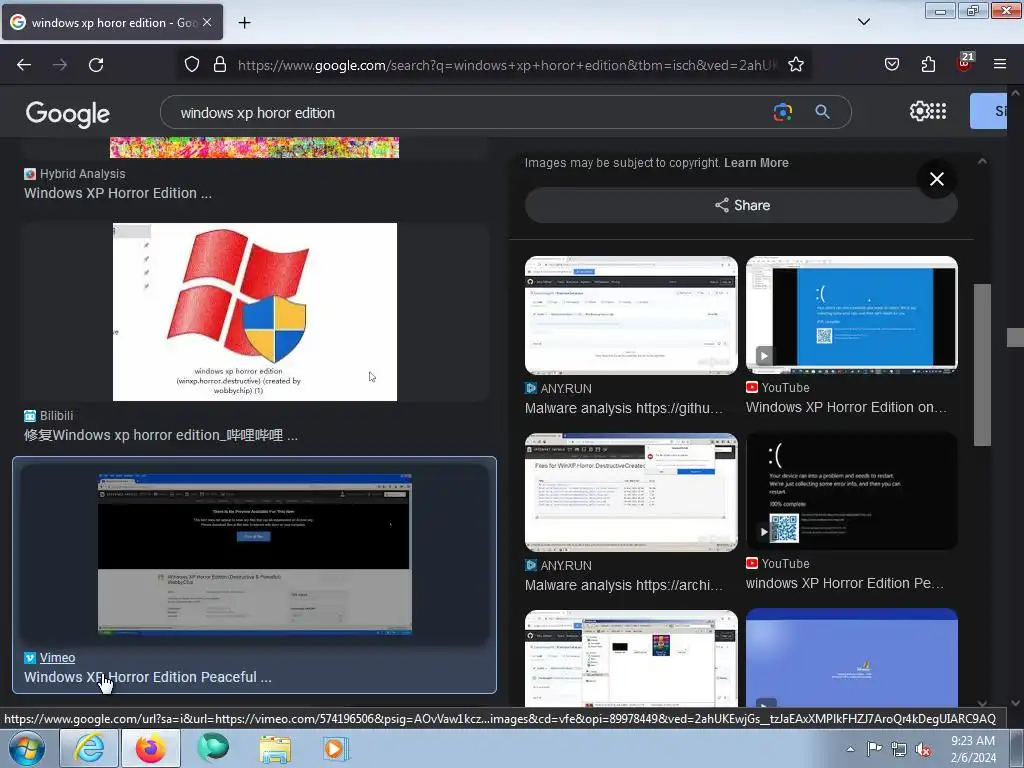Go to Google home via logo
The width and height of the screenshot is (1024, 768).
point(68,114)
